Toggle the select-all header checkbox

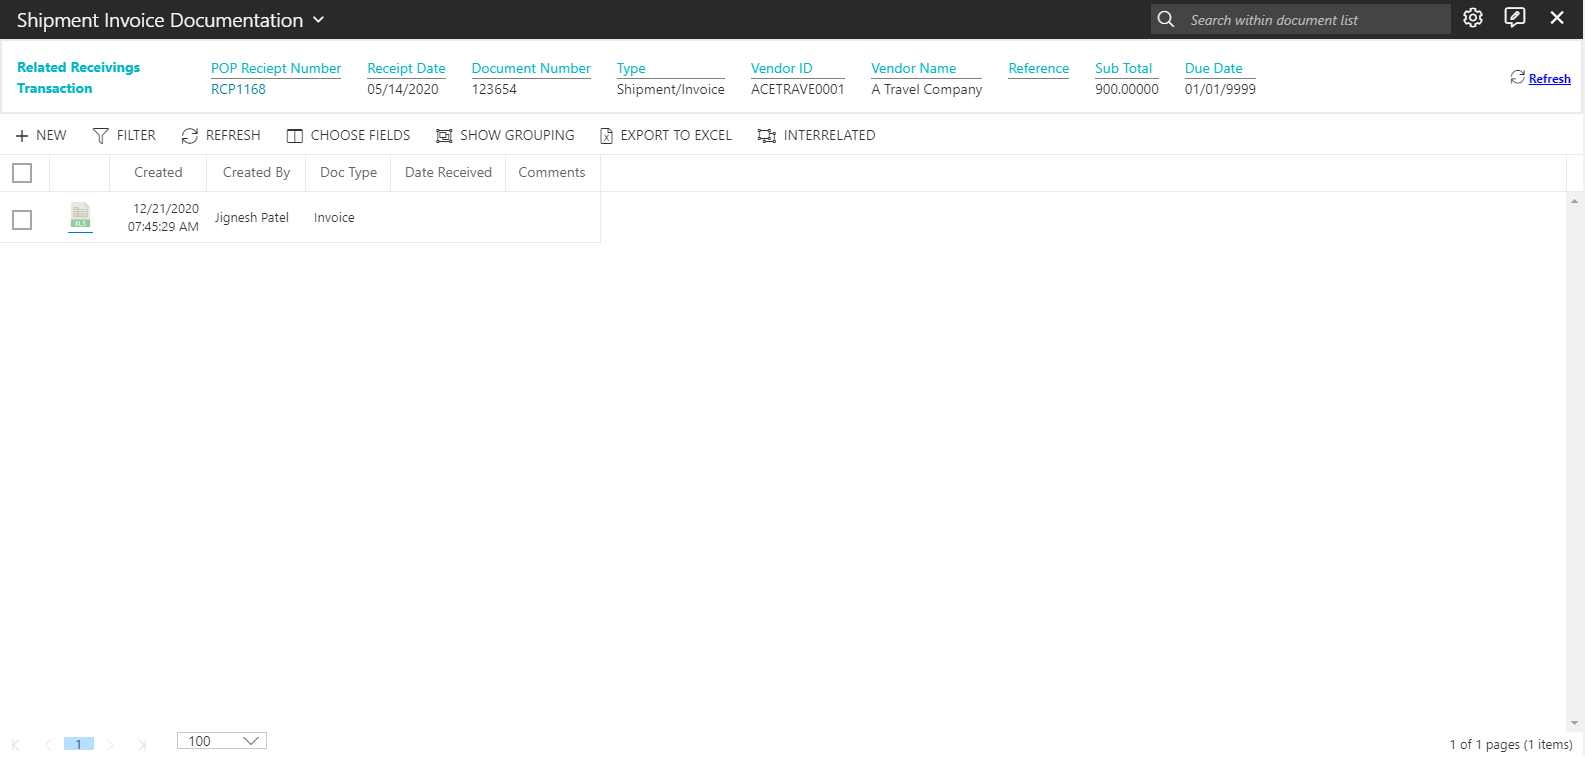coord(22,173)
